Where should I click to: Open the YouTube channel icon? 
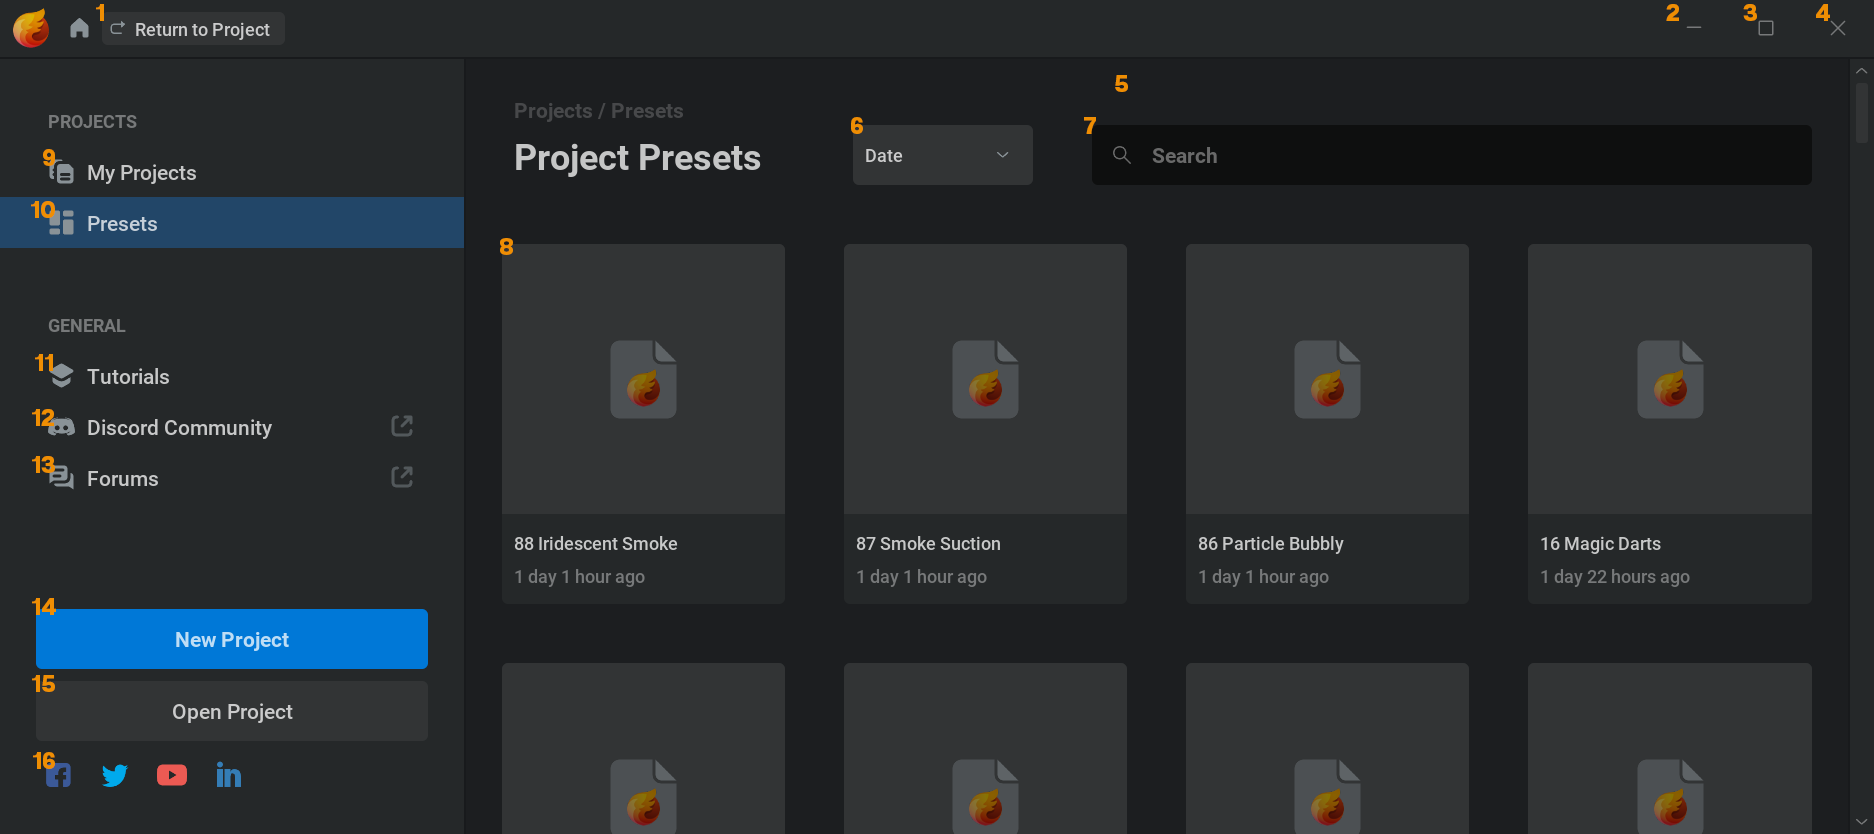pyautogui.click(x=172, y=775)
